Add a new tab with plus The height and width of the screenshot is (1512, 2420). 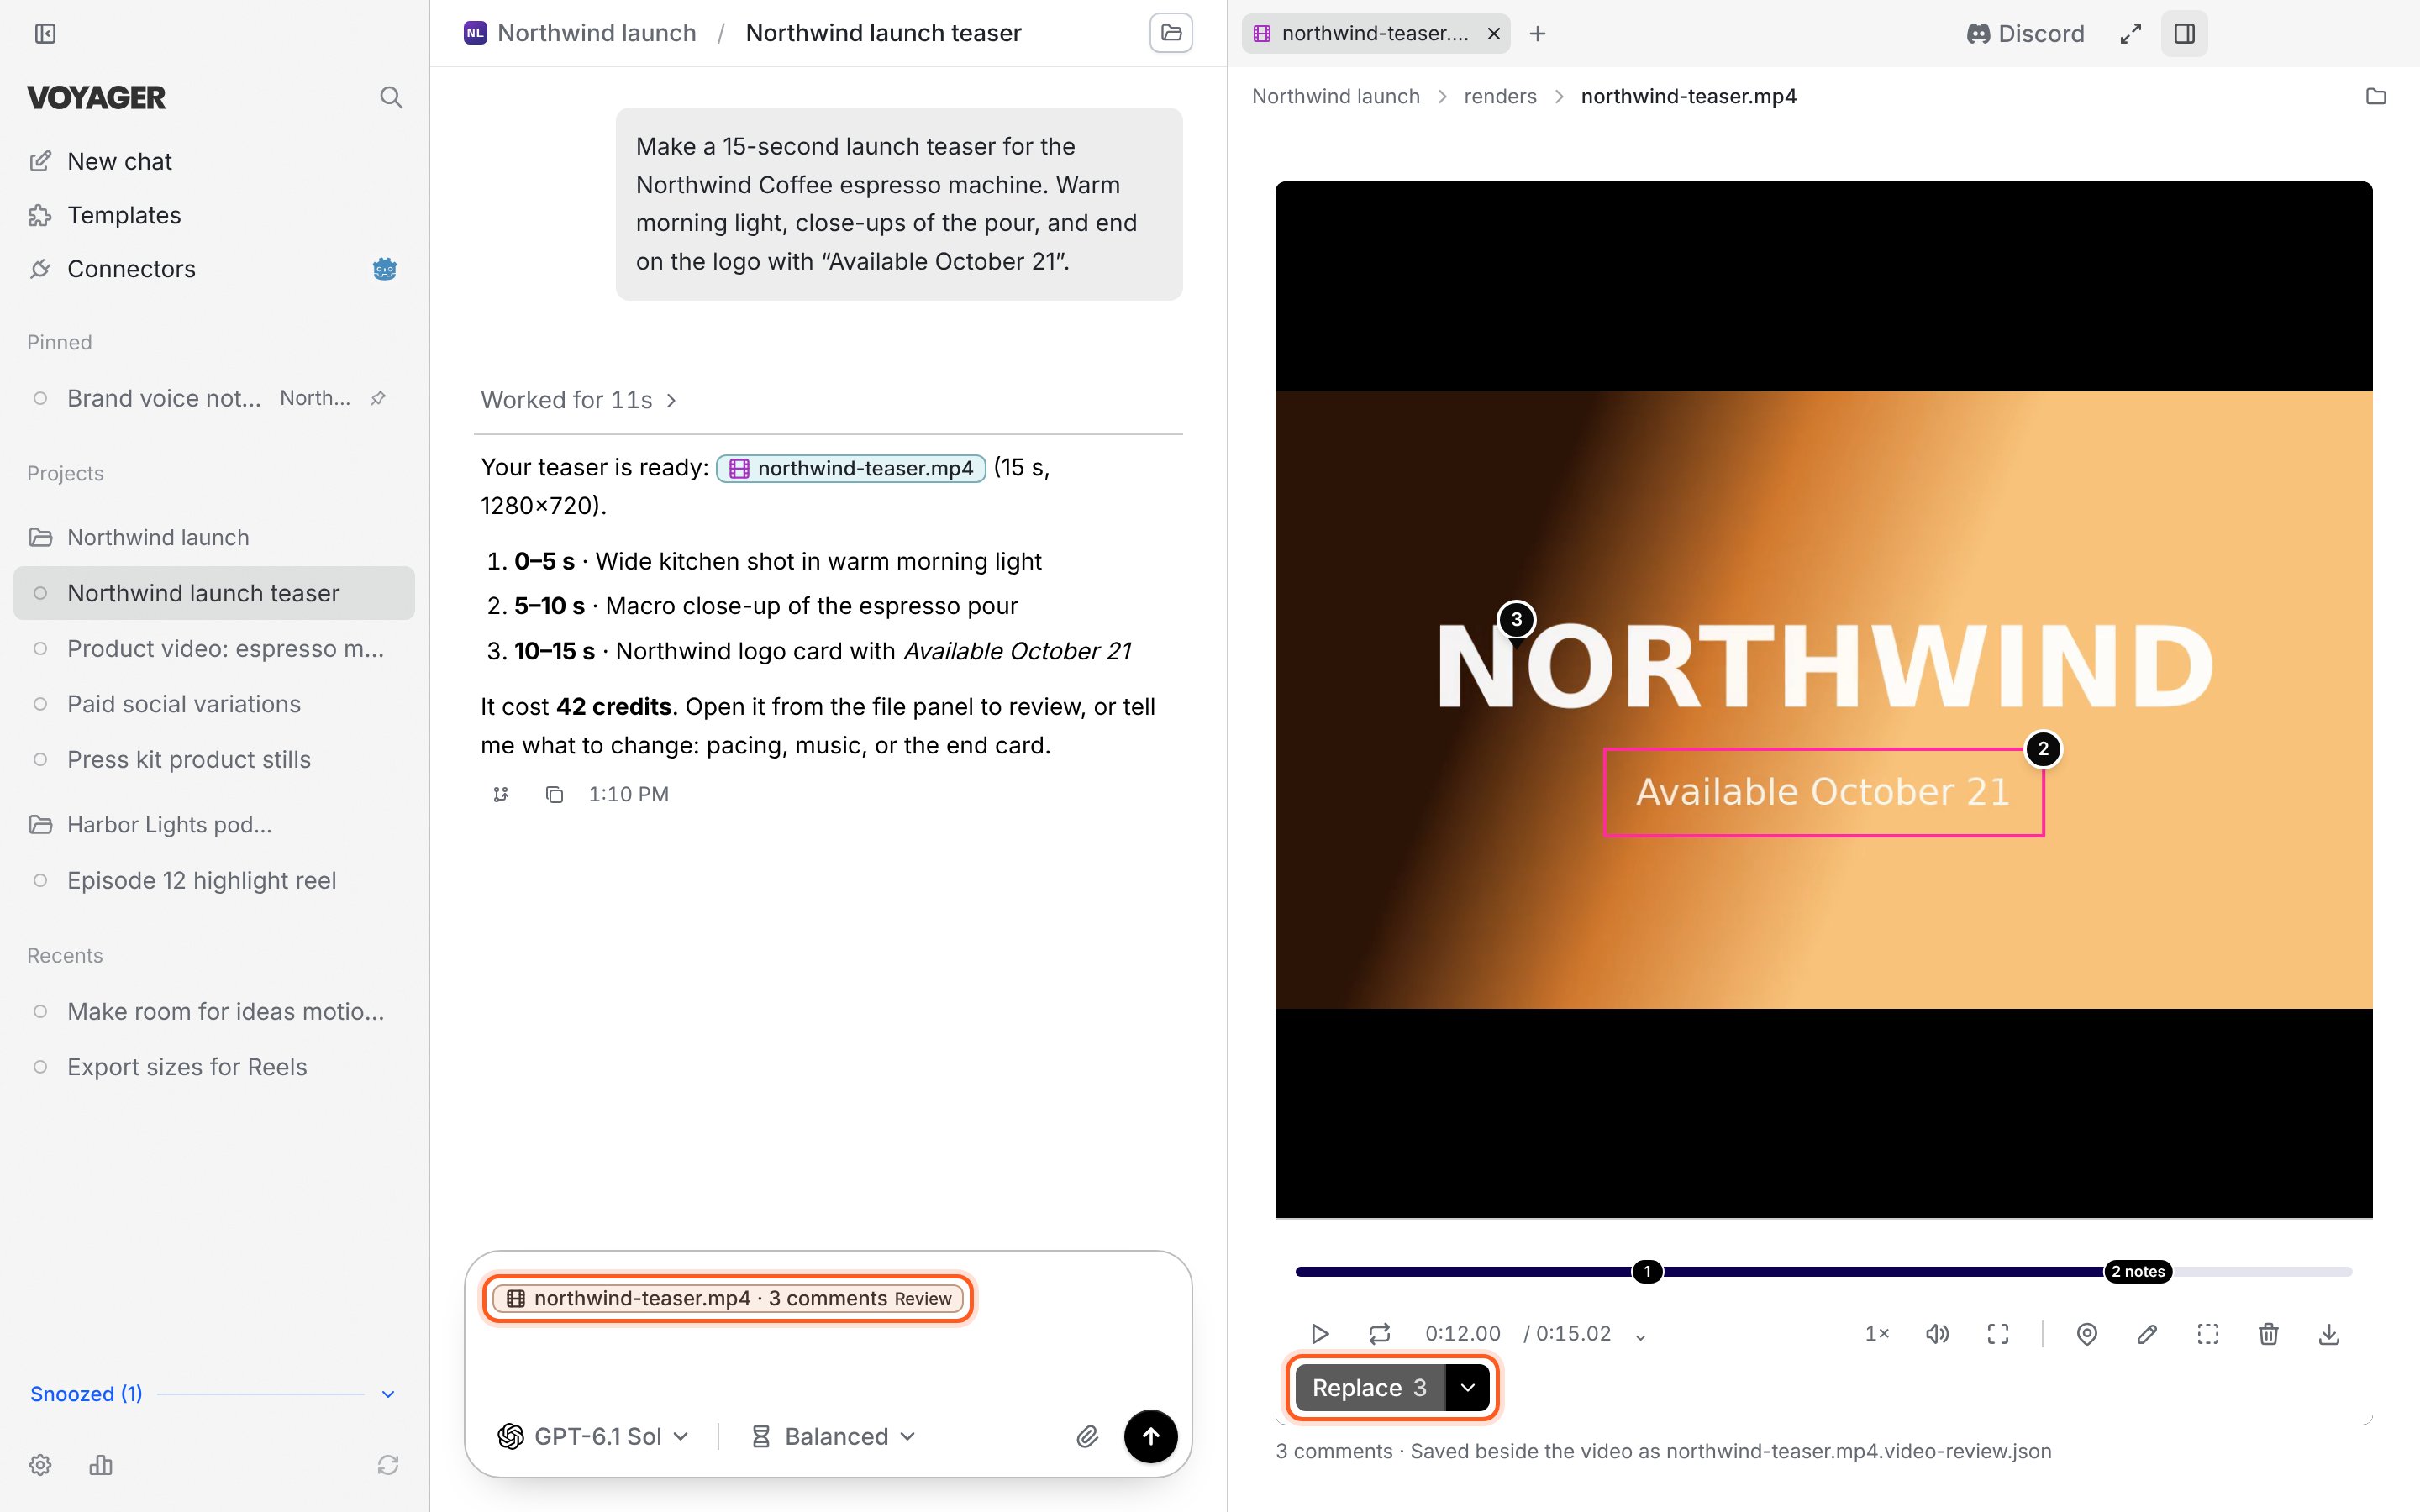point(1537,34)
